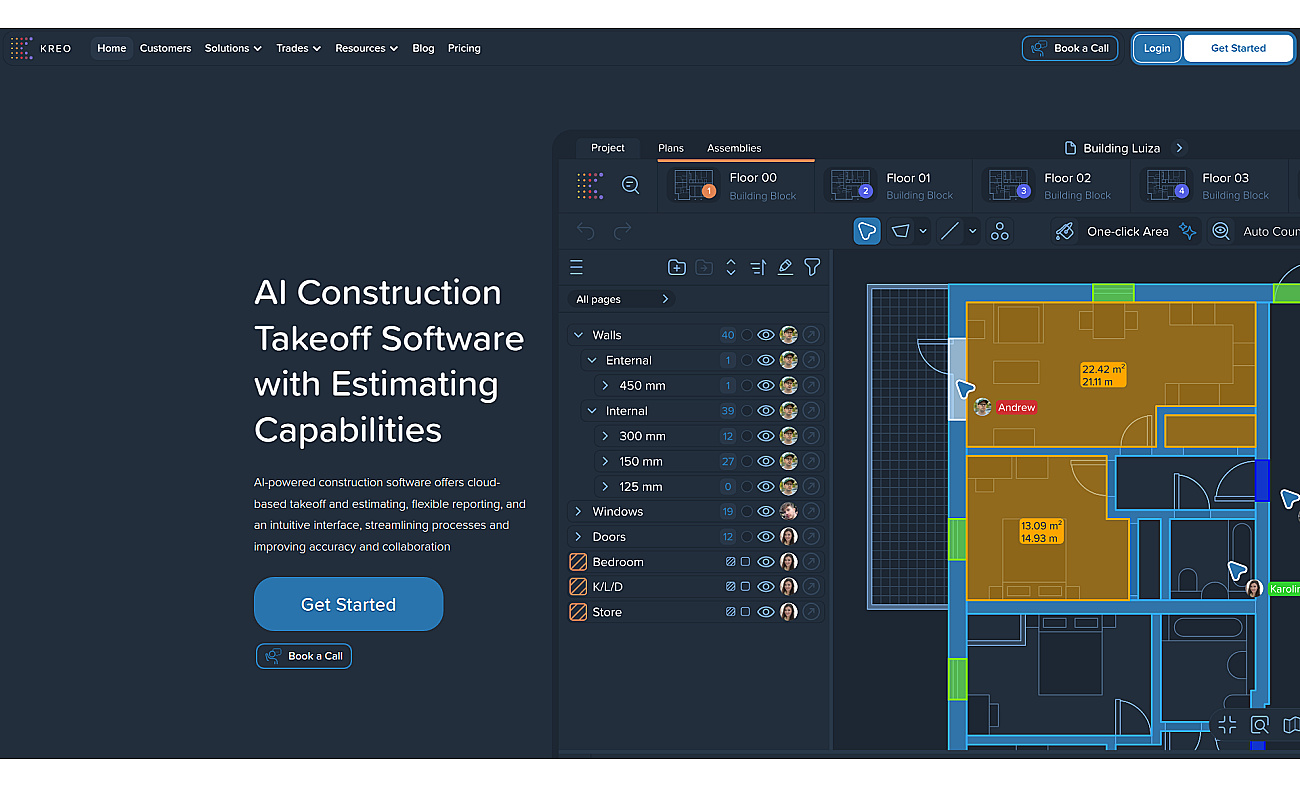Click the Login button
The image size is (1300, 788).
[1157, 48]
